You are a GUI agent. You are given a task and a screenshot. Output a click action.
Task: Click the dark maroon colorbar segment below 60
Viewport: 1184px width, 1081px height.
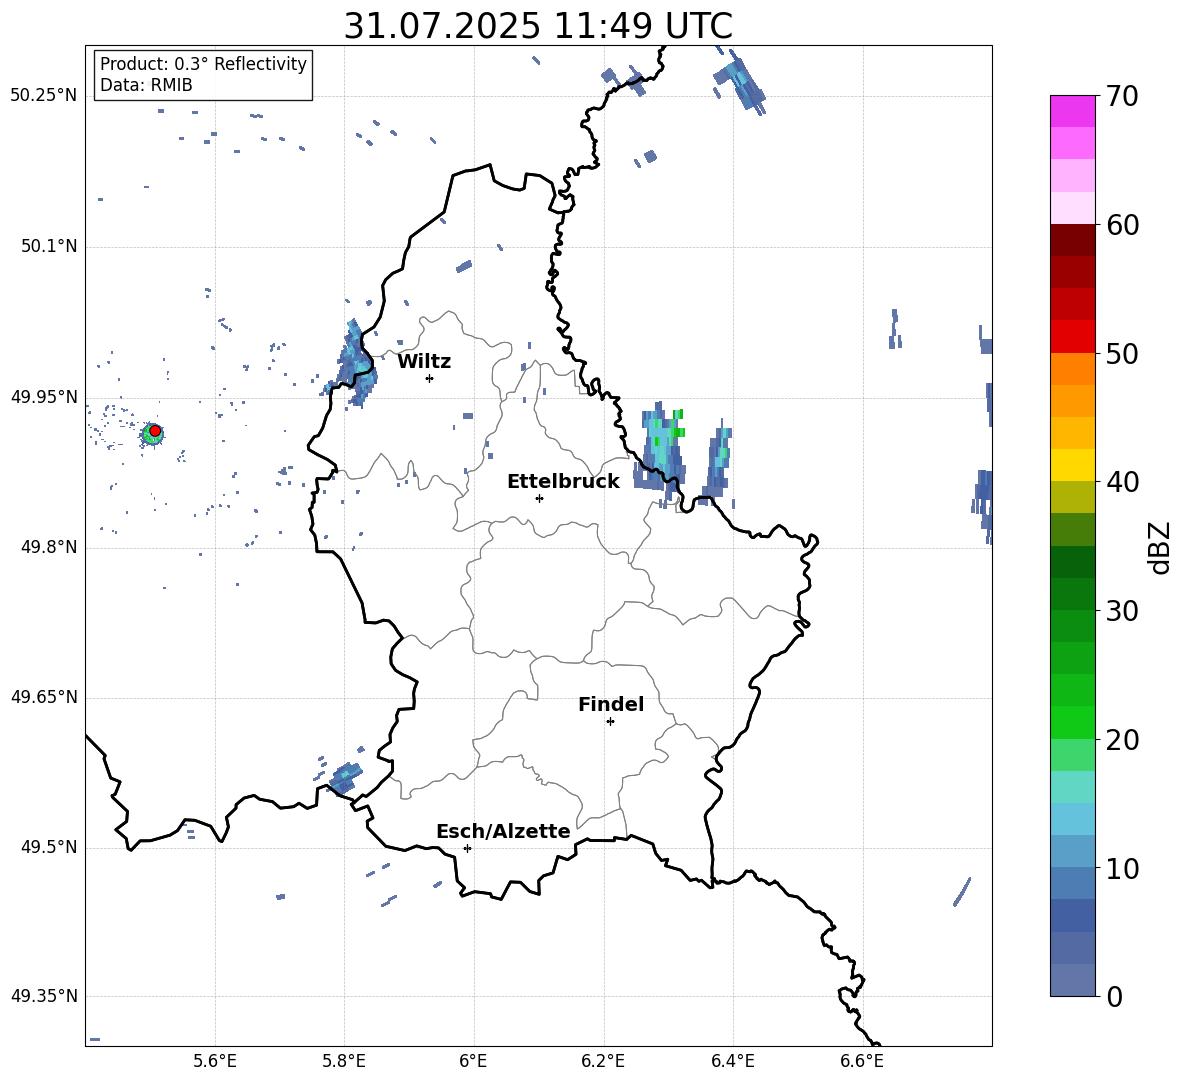(1072, 240)
